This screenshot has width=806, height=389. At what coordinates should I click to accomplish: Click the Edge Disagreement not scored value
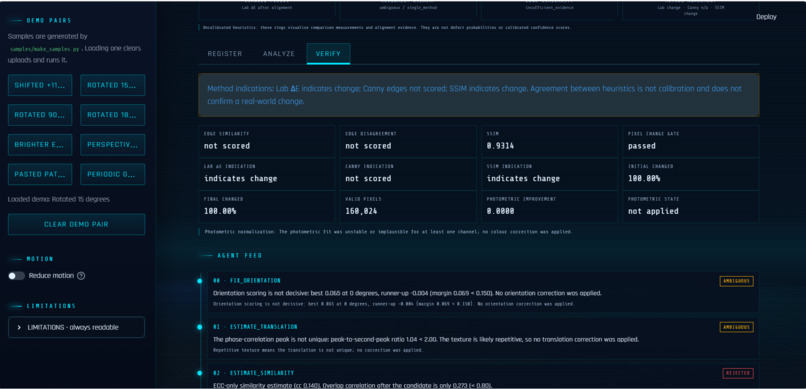(x=368, y=146)
